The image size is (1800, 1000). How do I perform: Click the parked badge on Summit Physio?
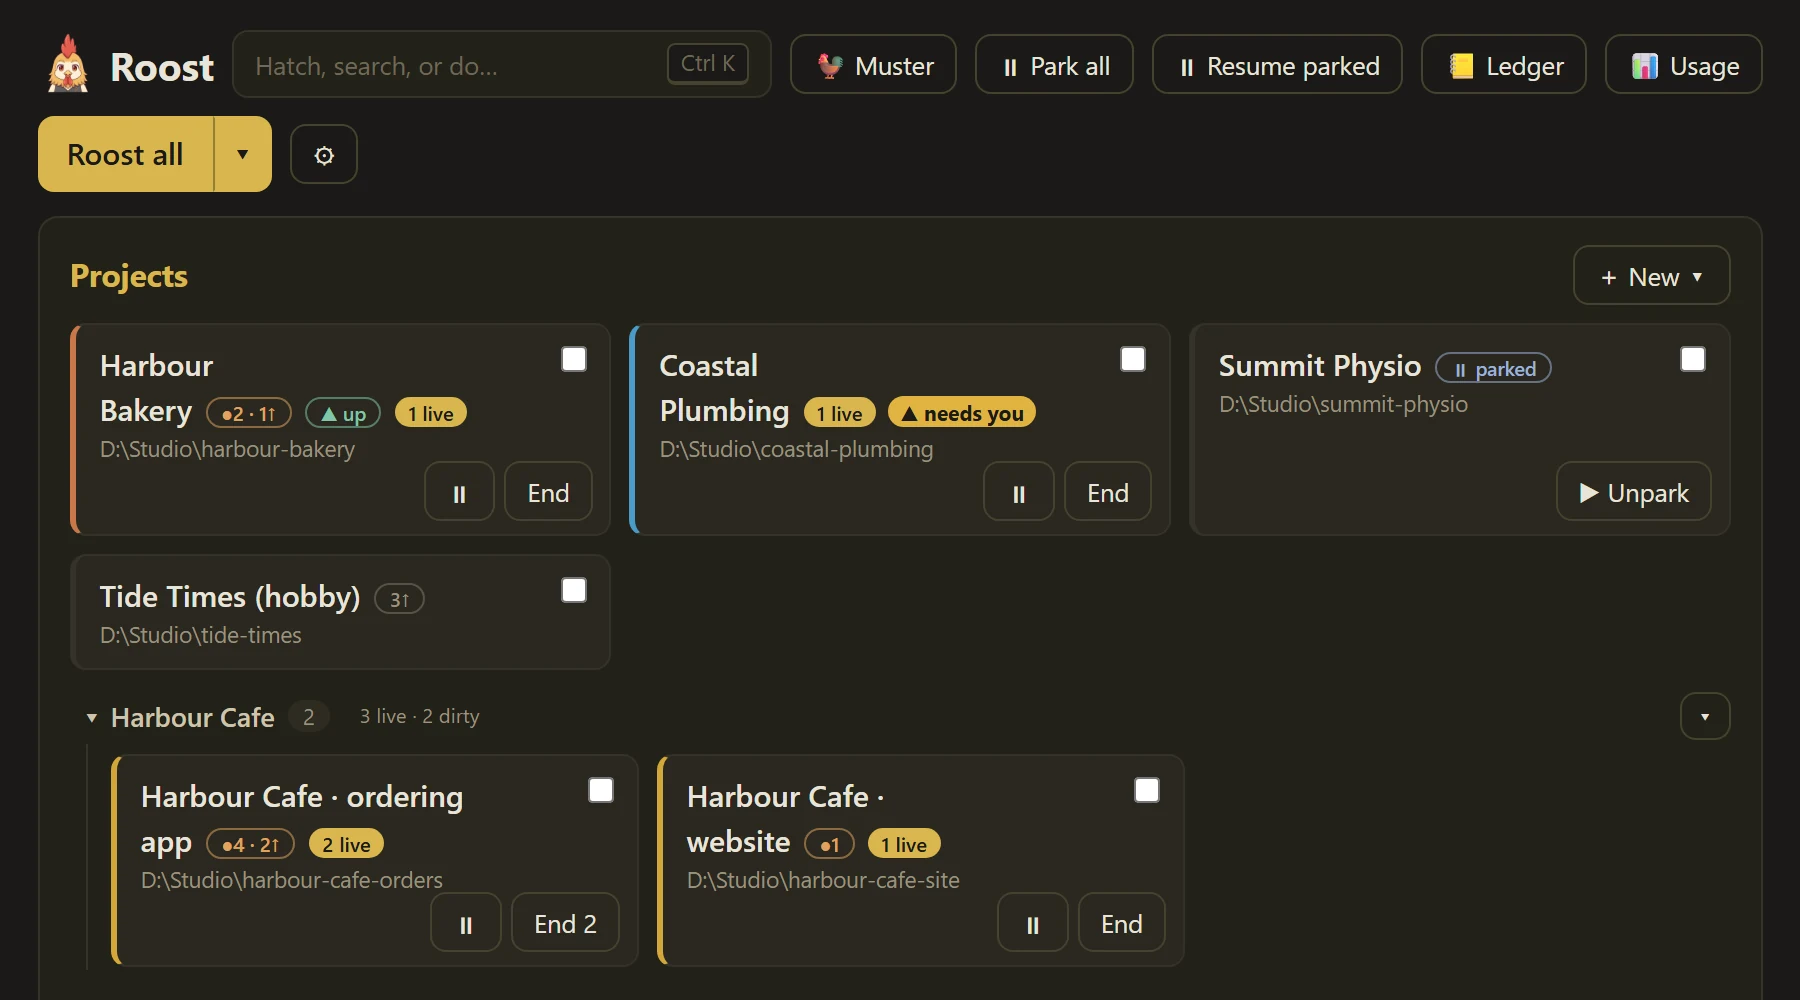coord(1493,368)
